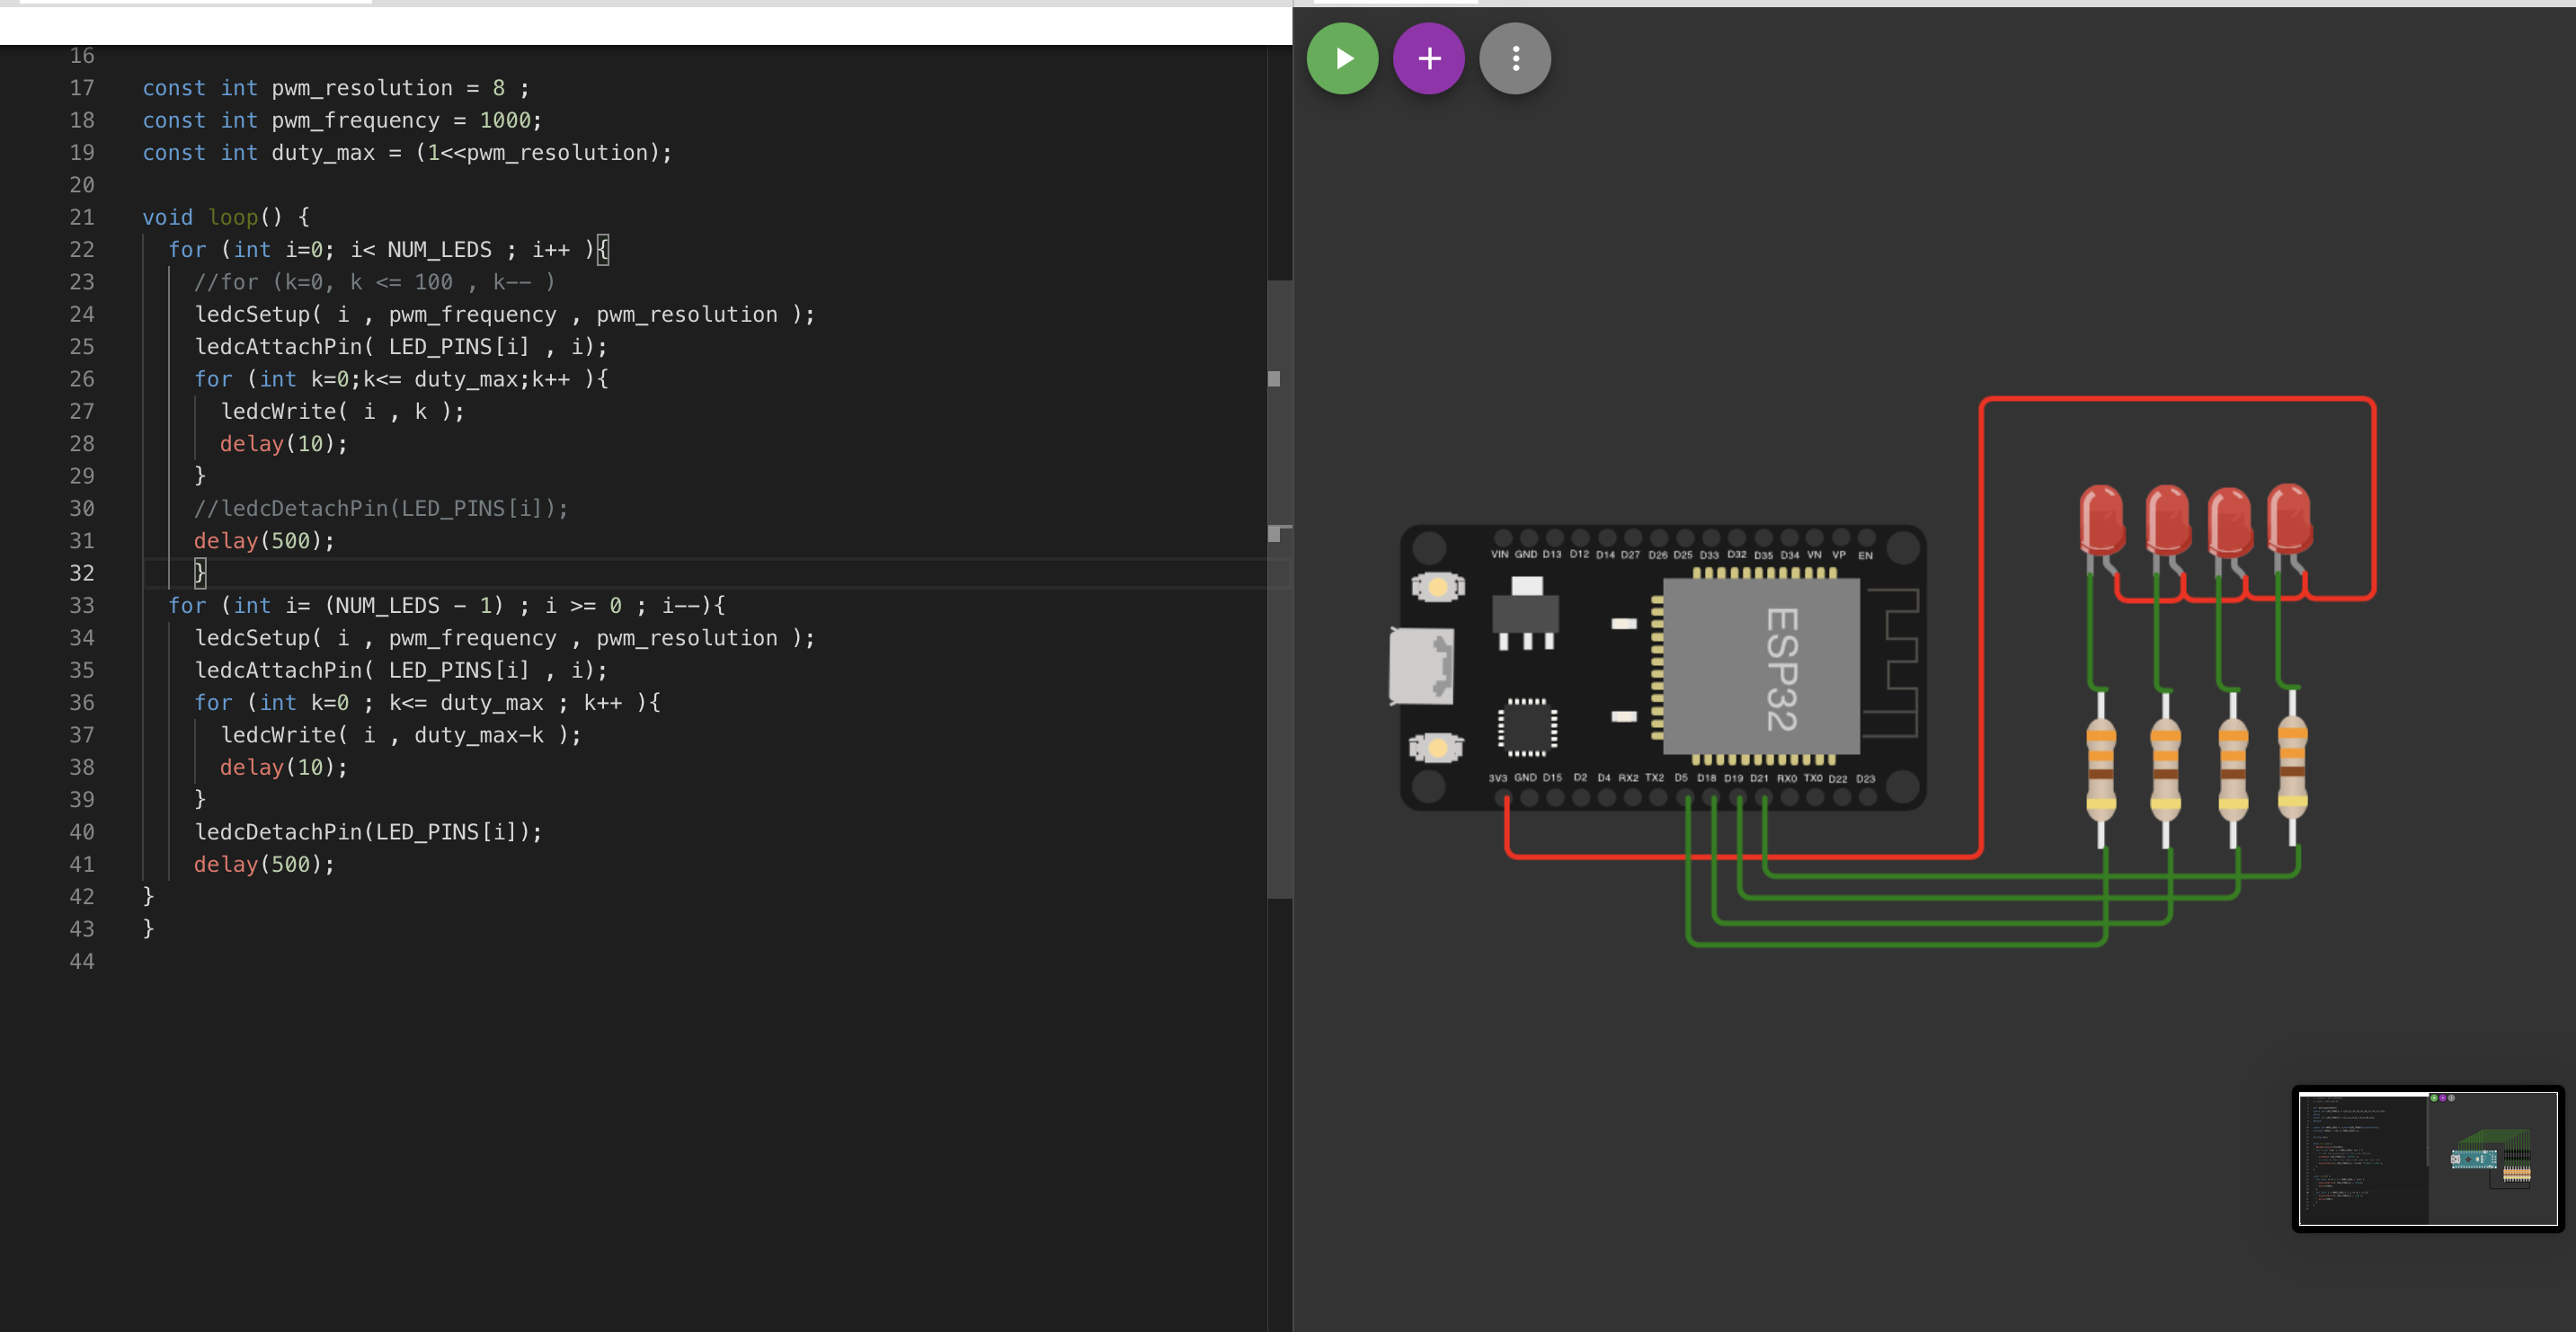Click commented ledcDetachPin on line 30
2576x1332 pixels.
coord(381,508)
